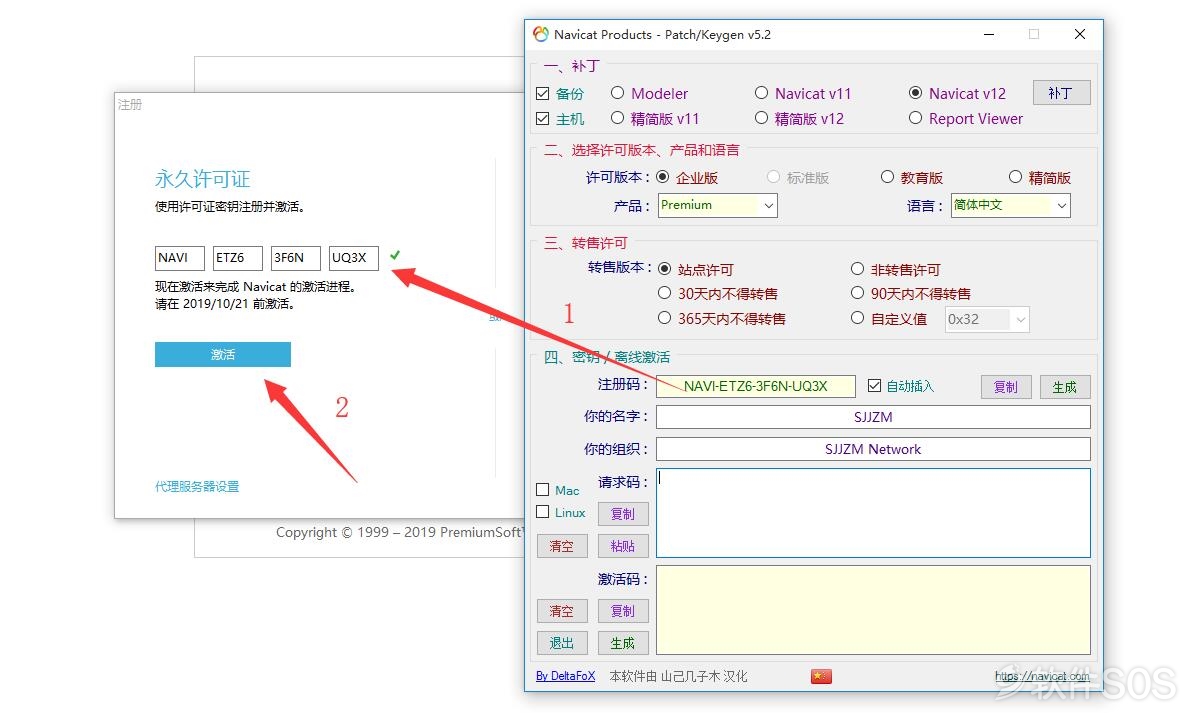Click 生成 to generate the 激活码
Viewport: 1193px width, 713px height.
[623, 643]
